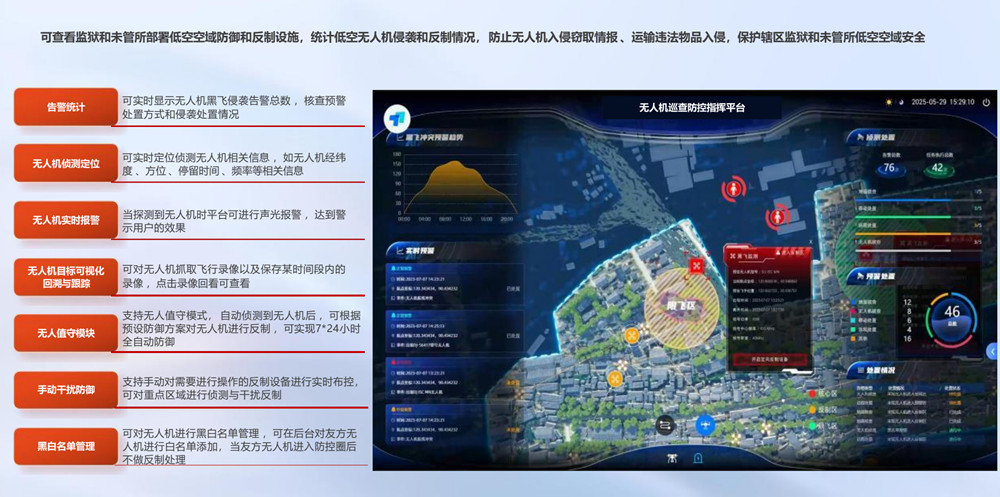Click legend count 16 in 预警处置
Image resolution: width=1000 pixels, height=497 pixels.
907,339
